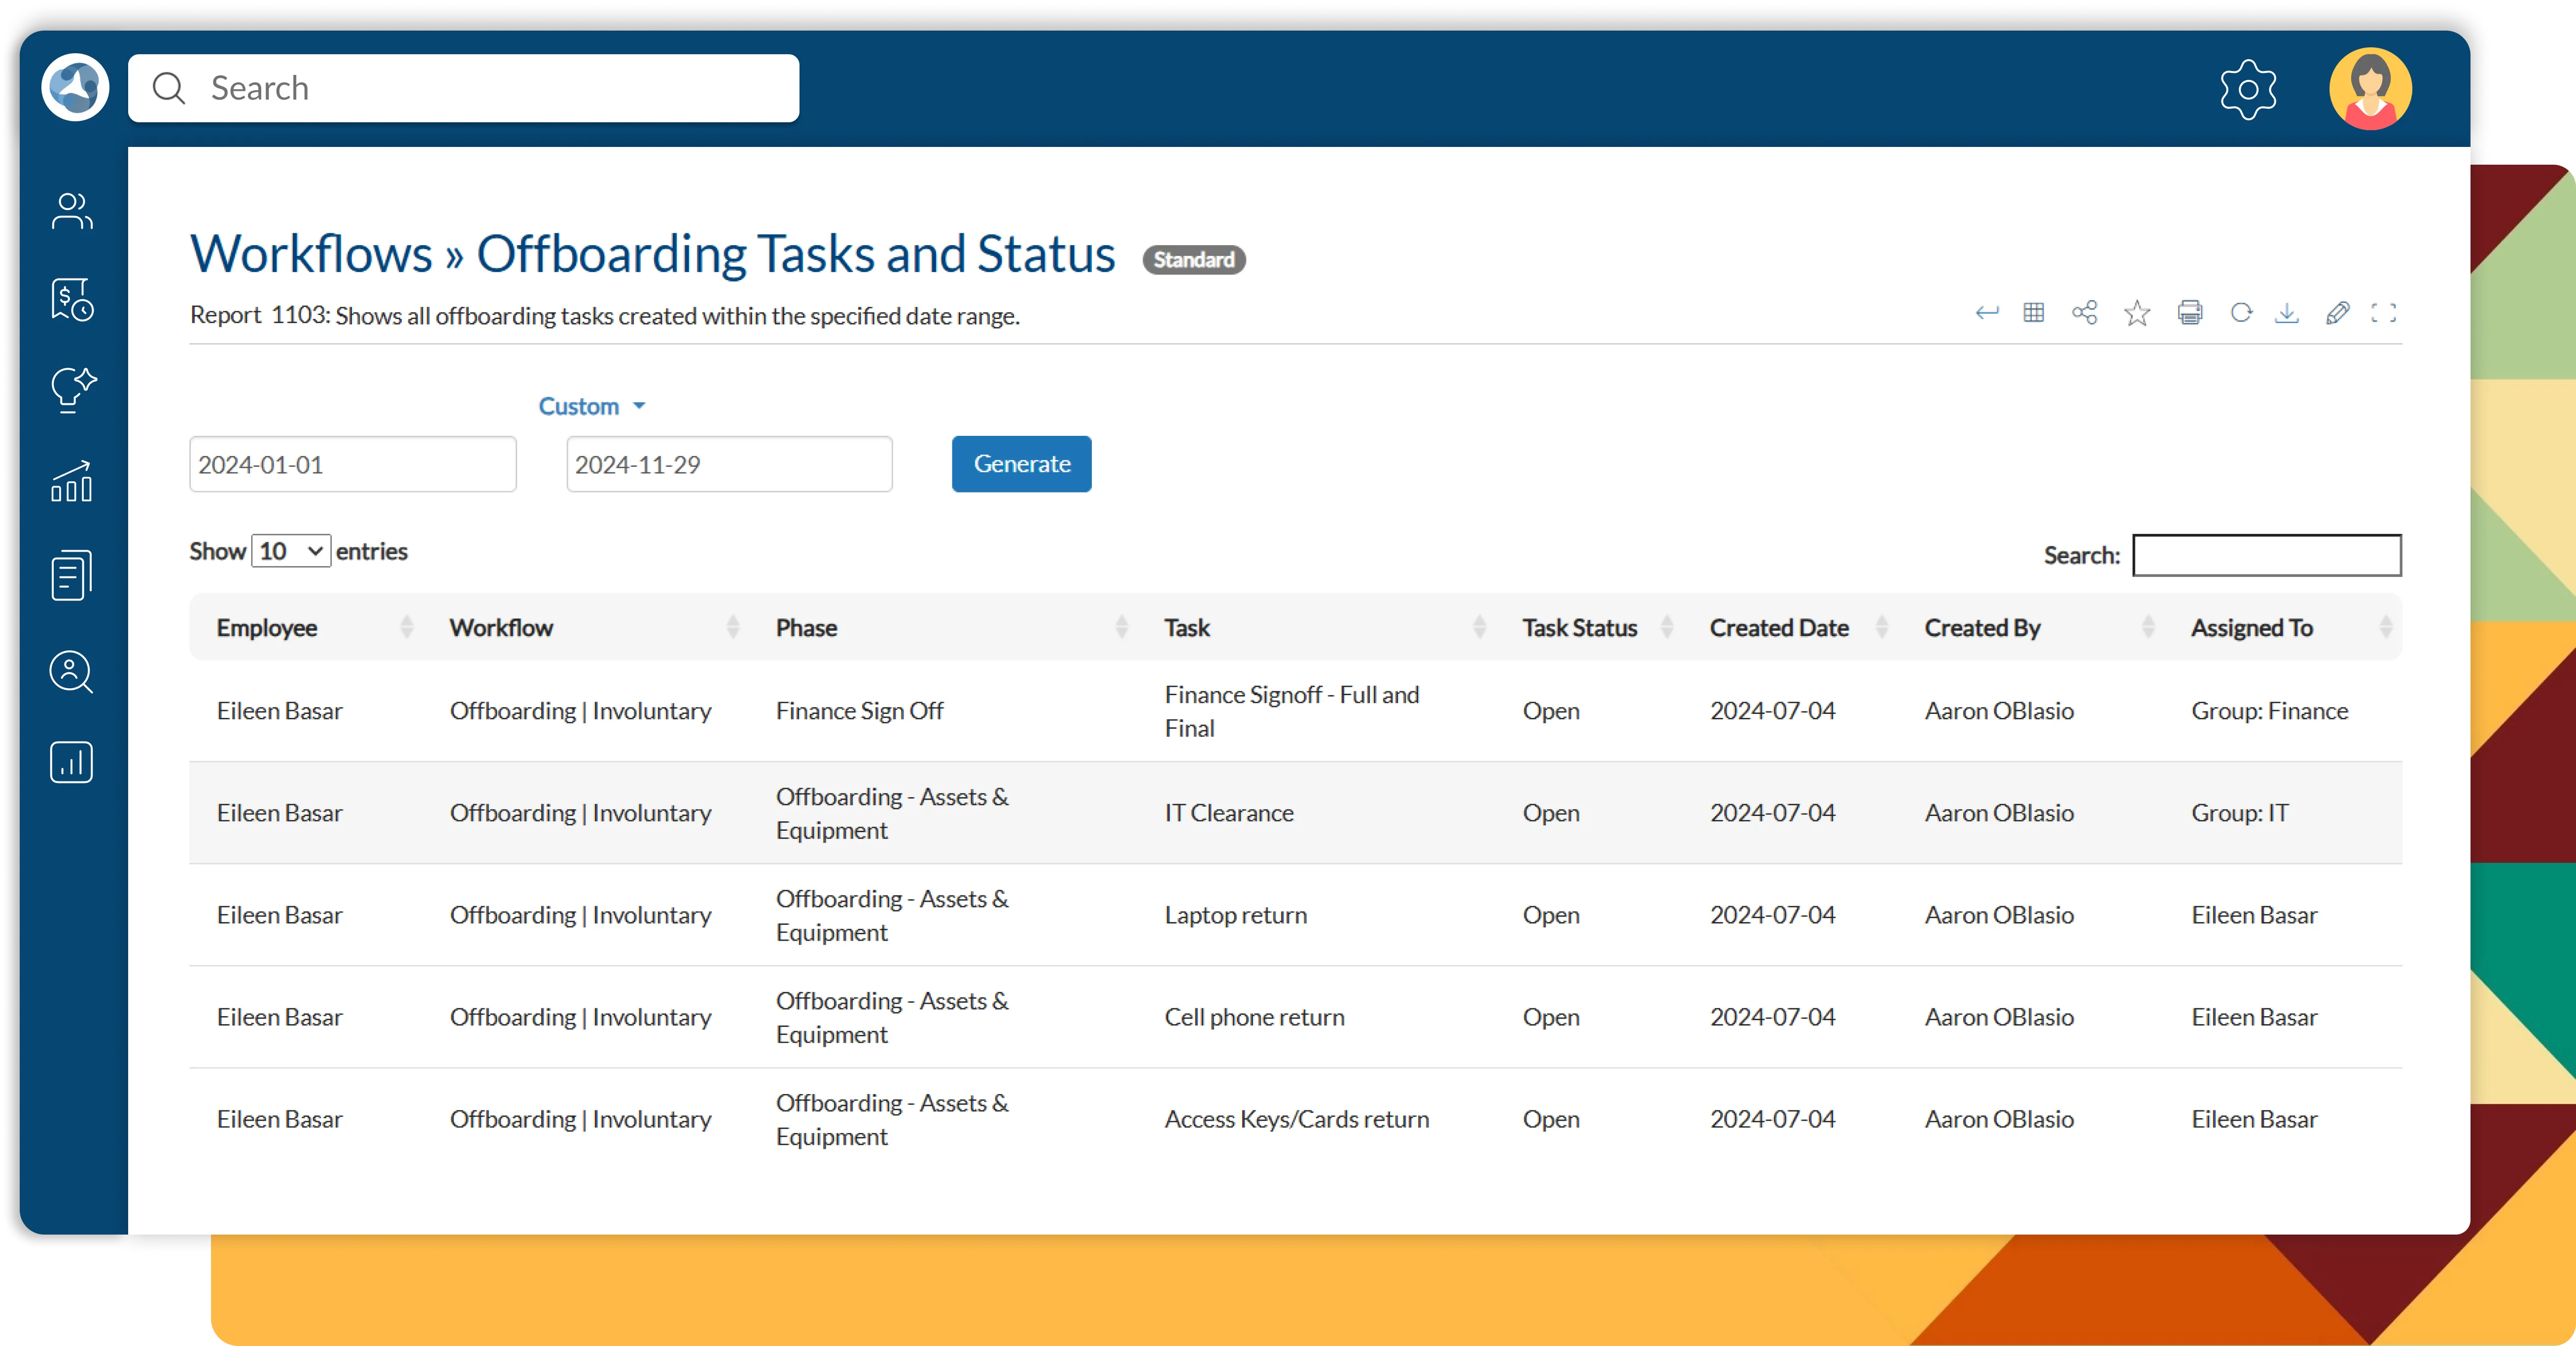Click the back arrow icon in report toolbar
Screen dimensions: 2576x1346
point(1986,313)
